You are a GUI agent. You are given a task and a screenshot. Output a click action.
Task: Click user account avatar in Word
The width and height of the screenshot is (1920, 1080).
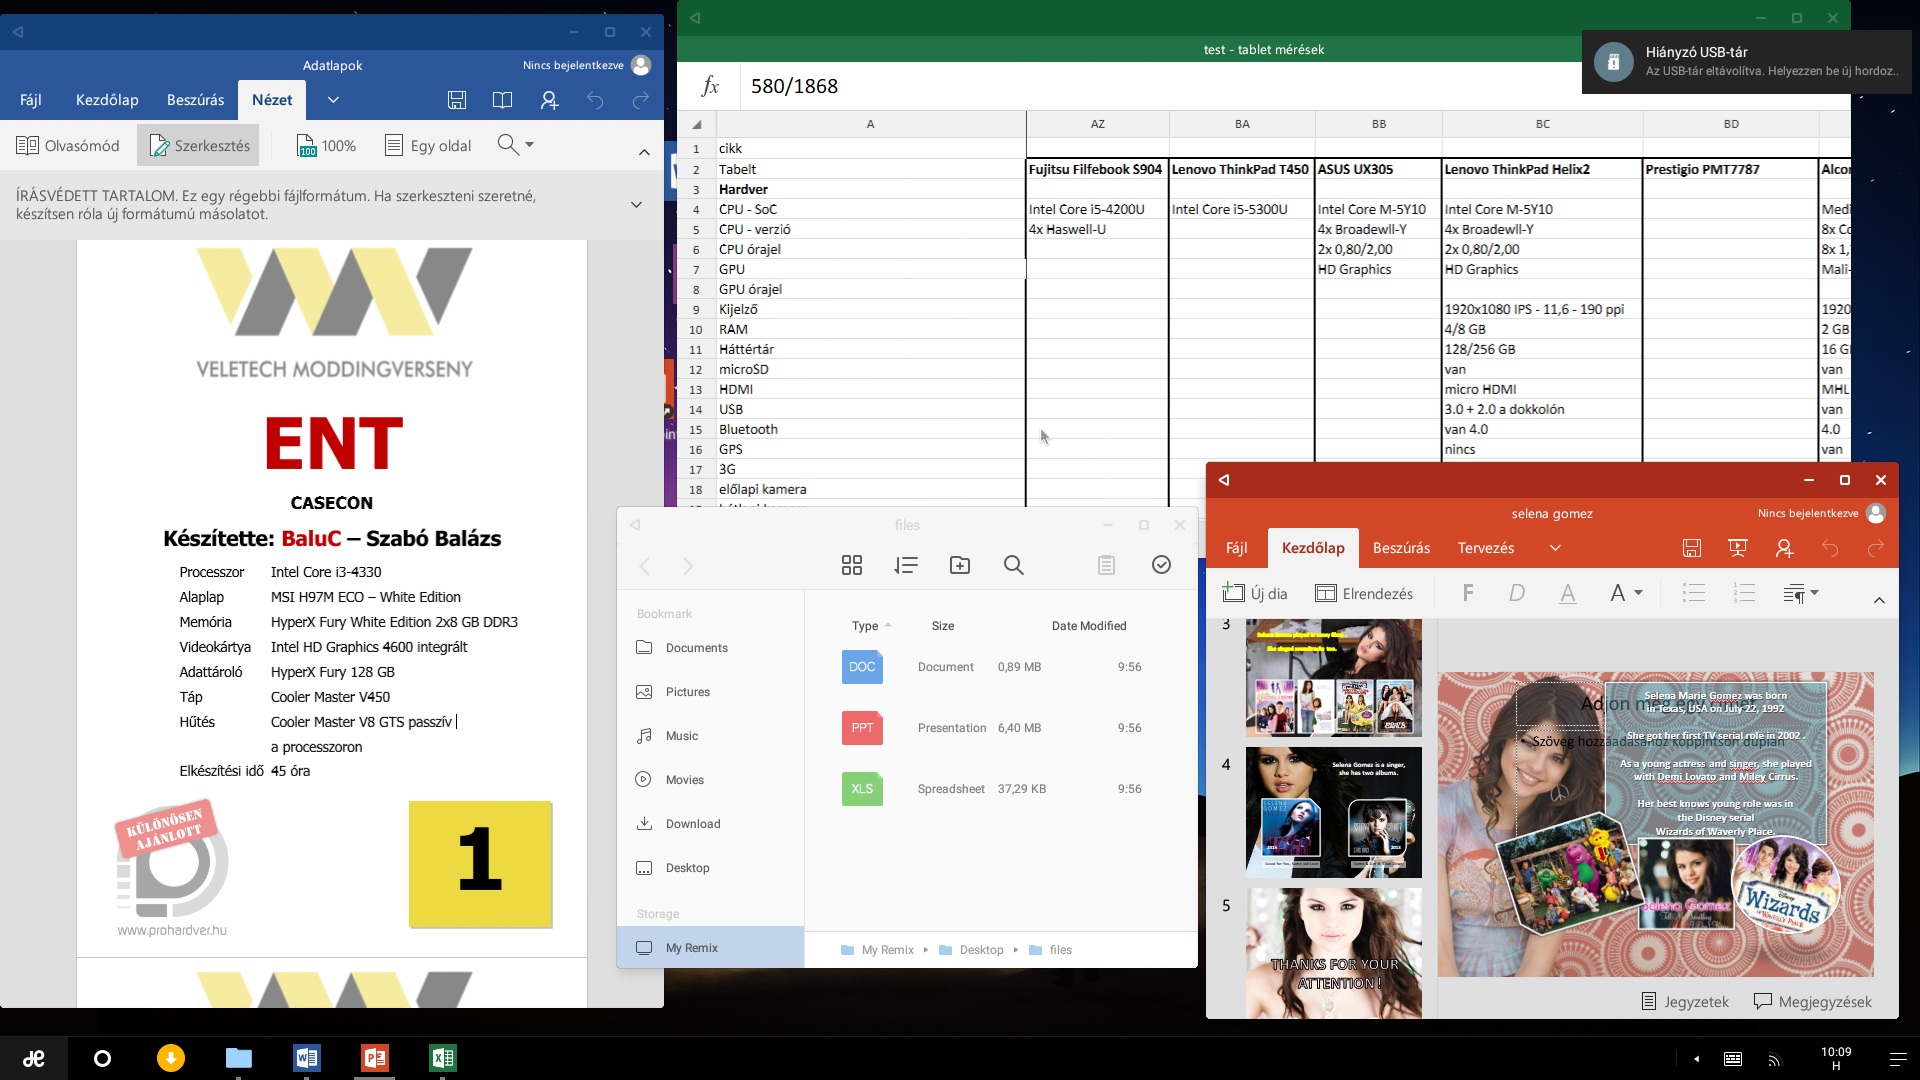click(x=642, y=65)
